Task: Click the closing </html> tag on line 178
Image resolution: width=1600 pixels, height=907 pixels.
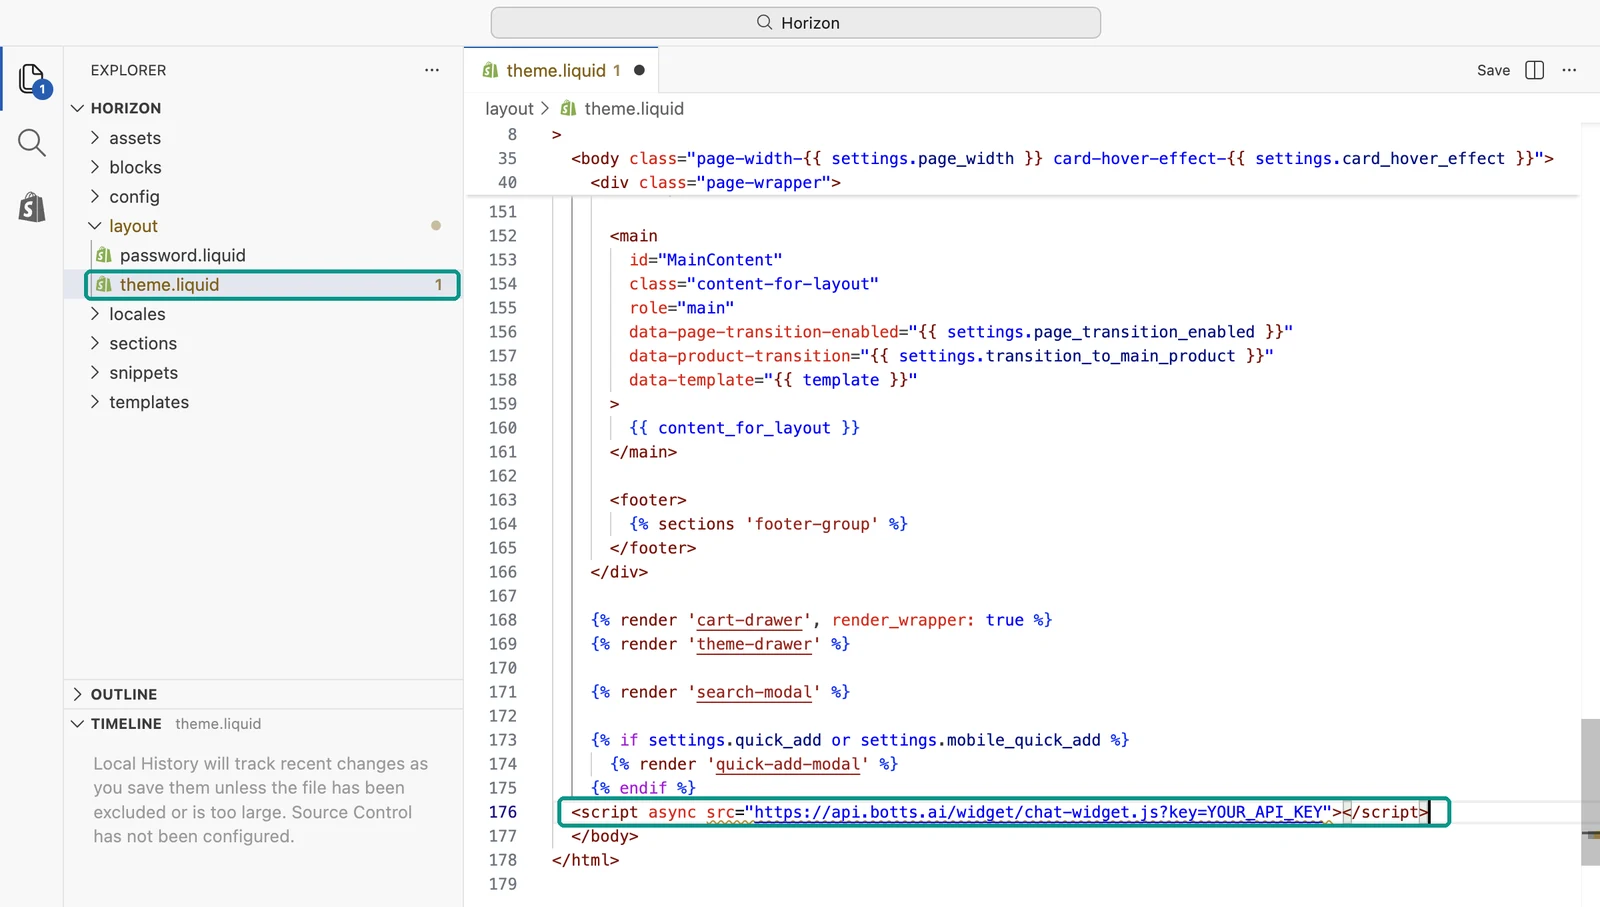Action: 585,860
